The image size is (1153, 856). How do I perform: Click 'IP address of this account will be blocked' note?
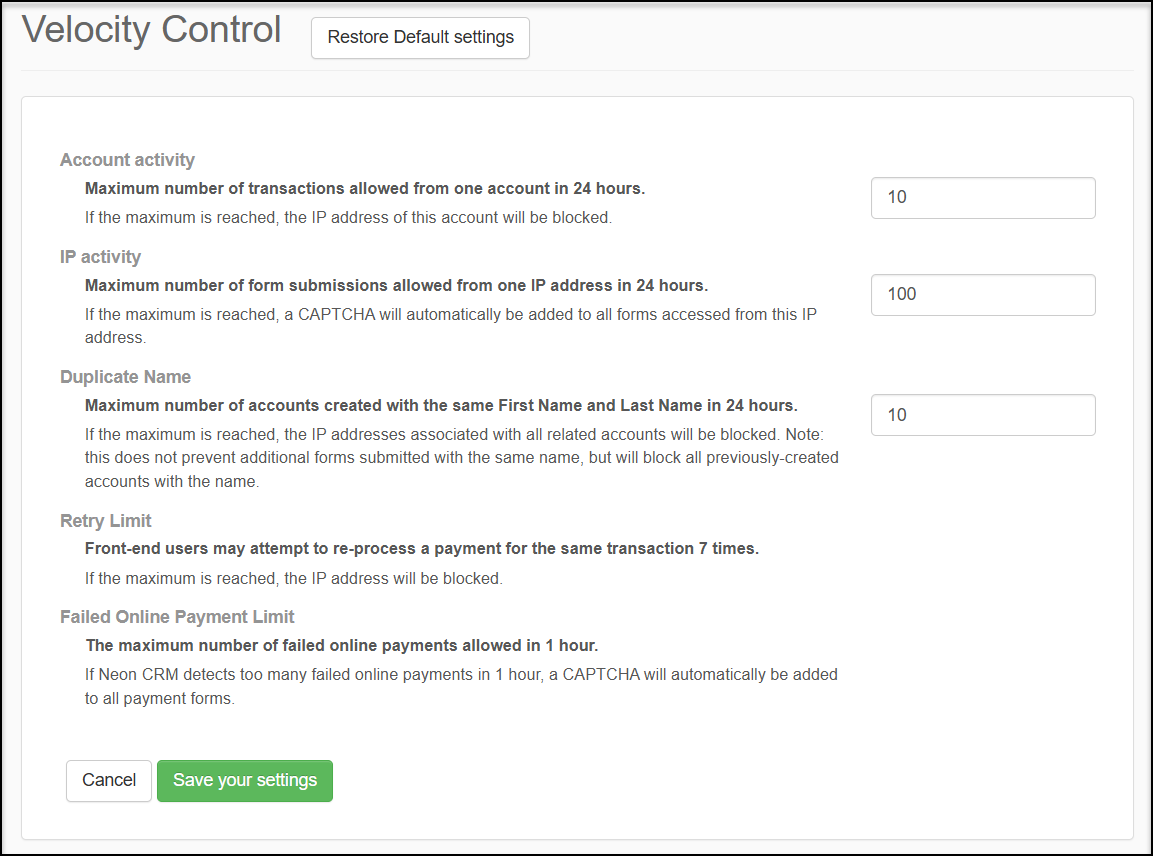click(x=348, y=218)
